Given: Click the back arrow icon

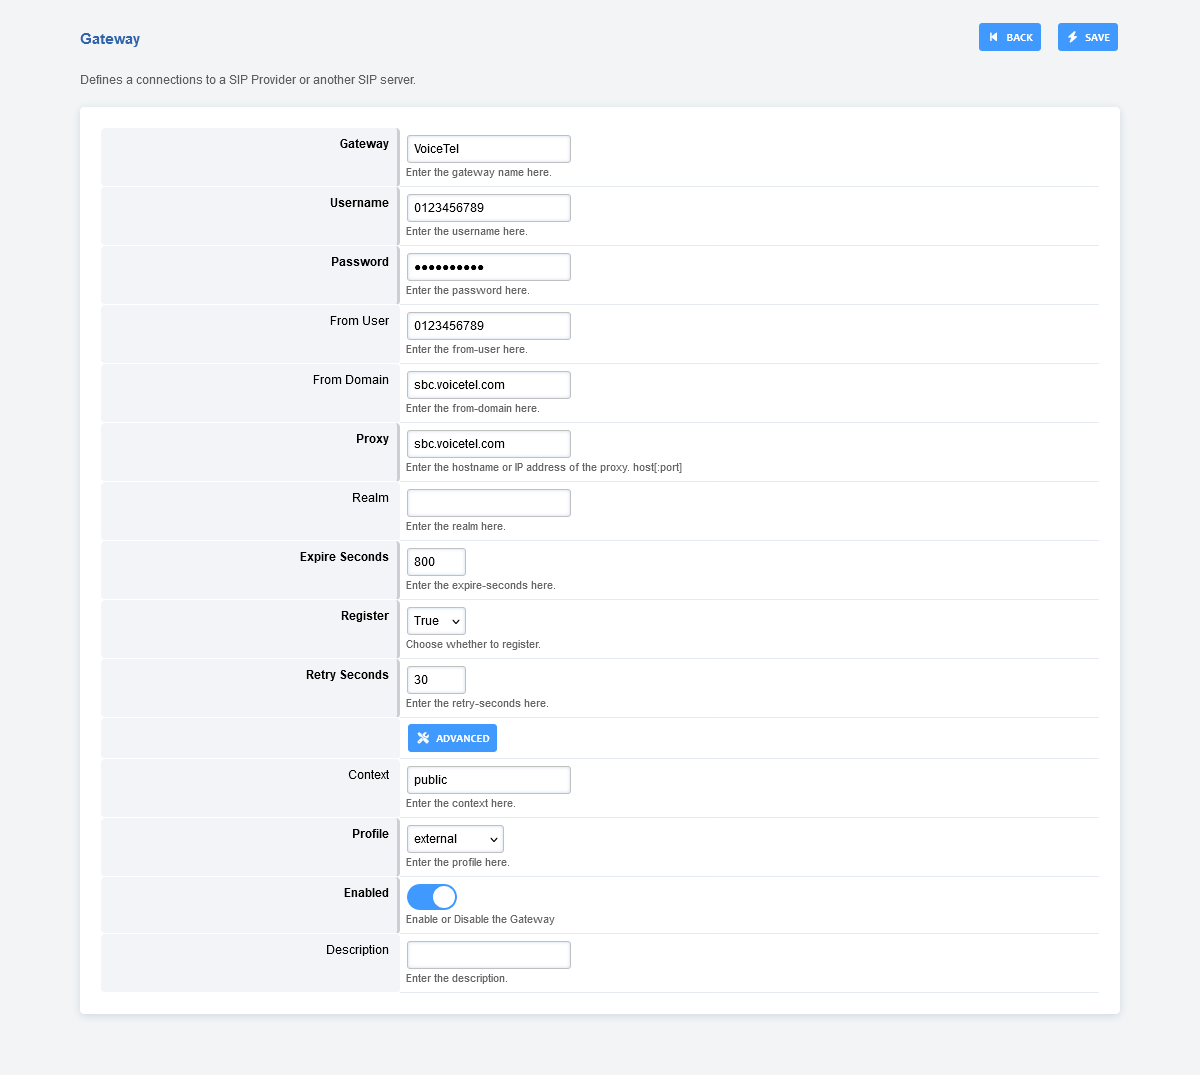Looking at the screenshot, I should pyautogui.click(x=993, y=37).
